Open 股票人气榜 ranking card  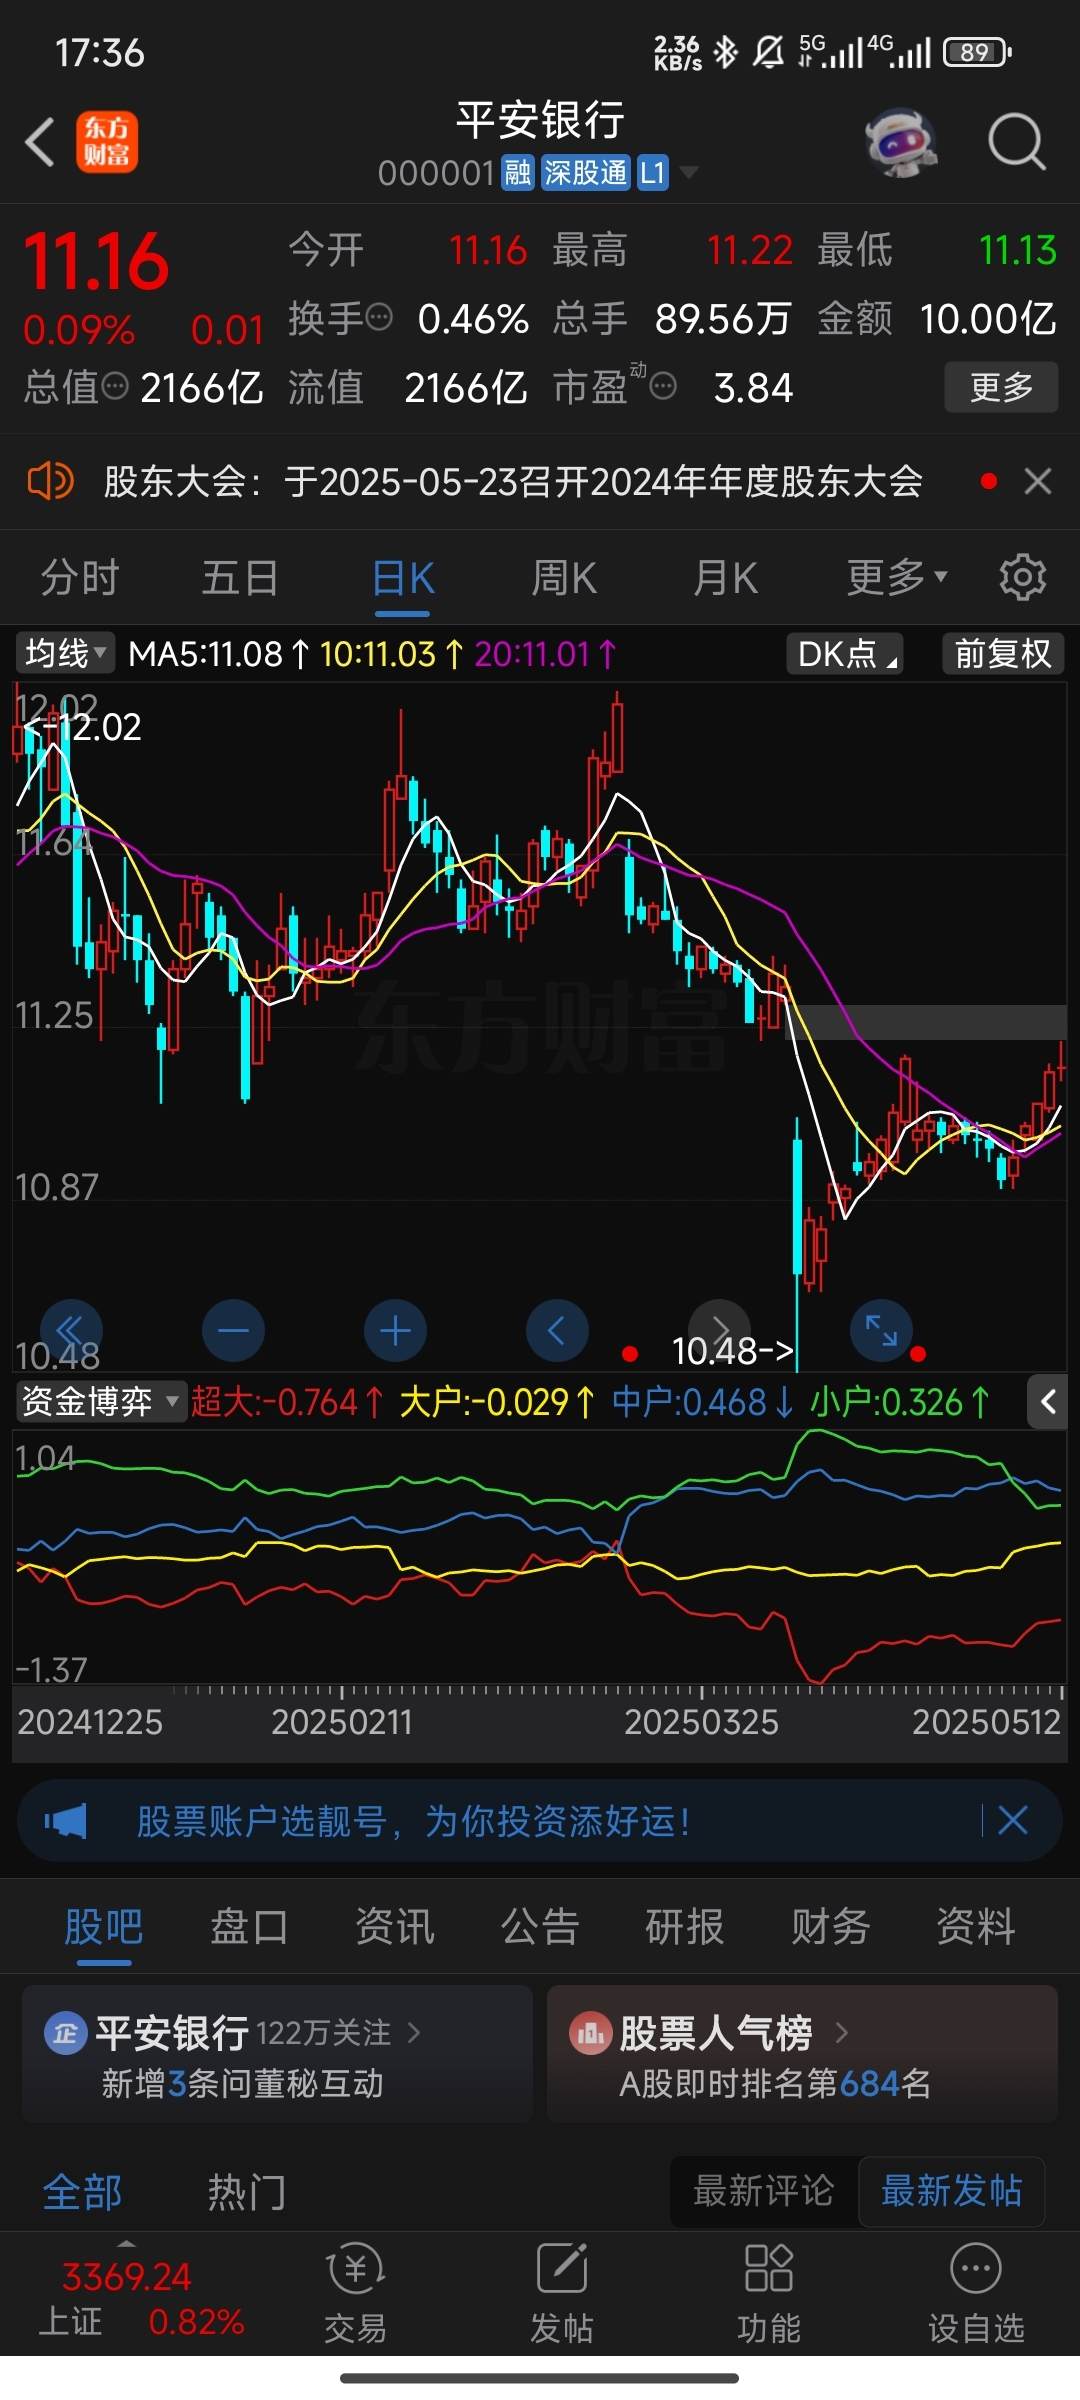[x=802, y=2054]
